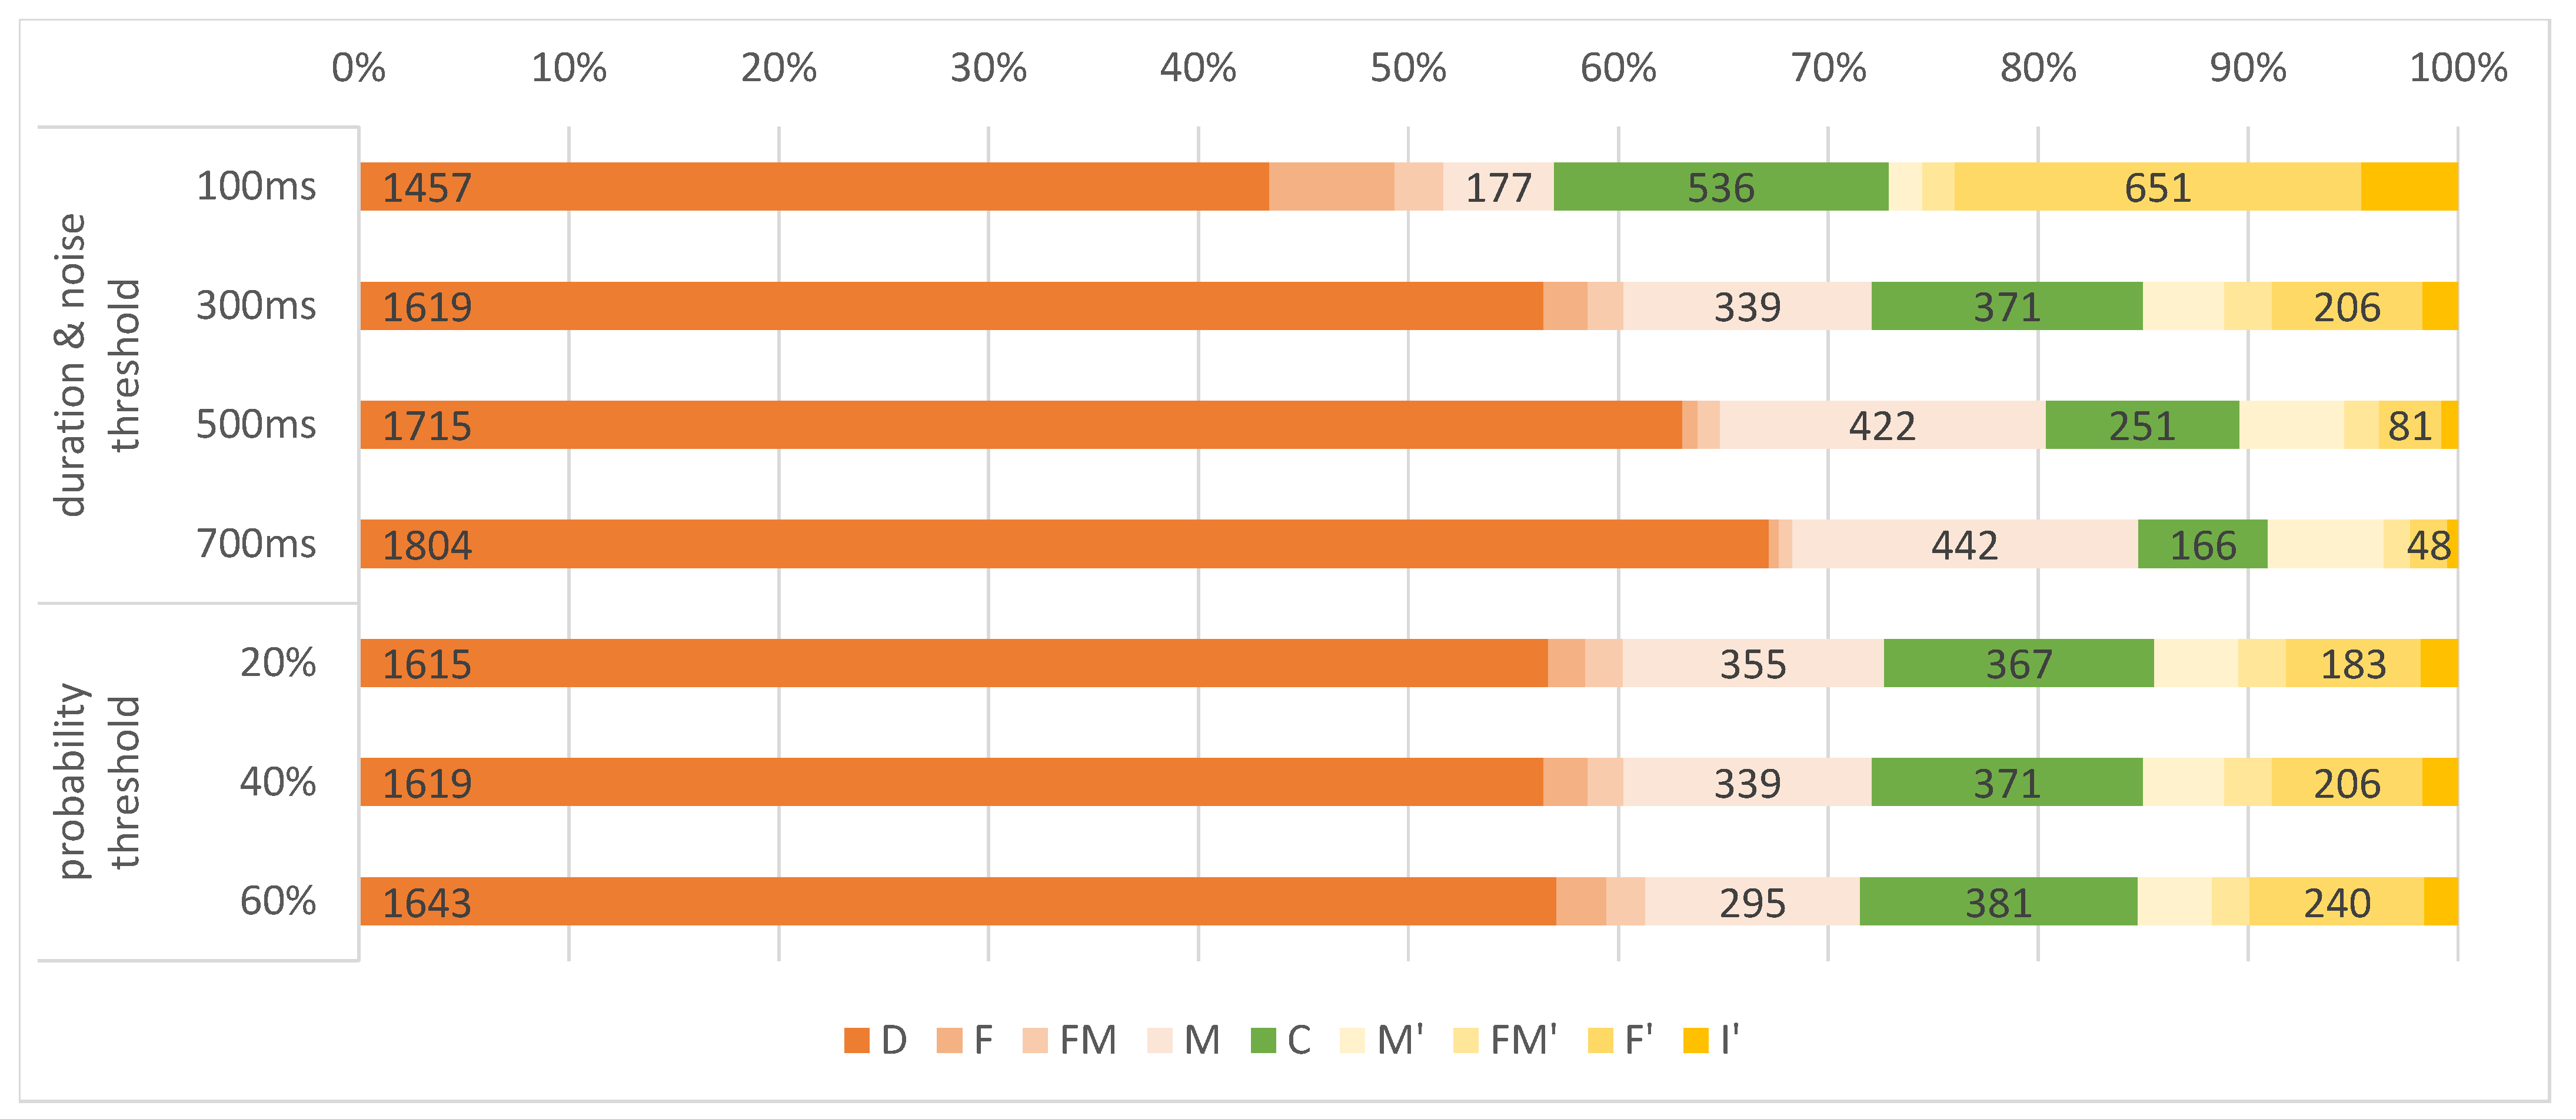Select the 651 segment in 100ms bar
The height and width of the screenshot is (1119, 2576).
click(x=2157, y=187)
